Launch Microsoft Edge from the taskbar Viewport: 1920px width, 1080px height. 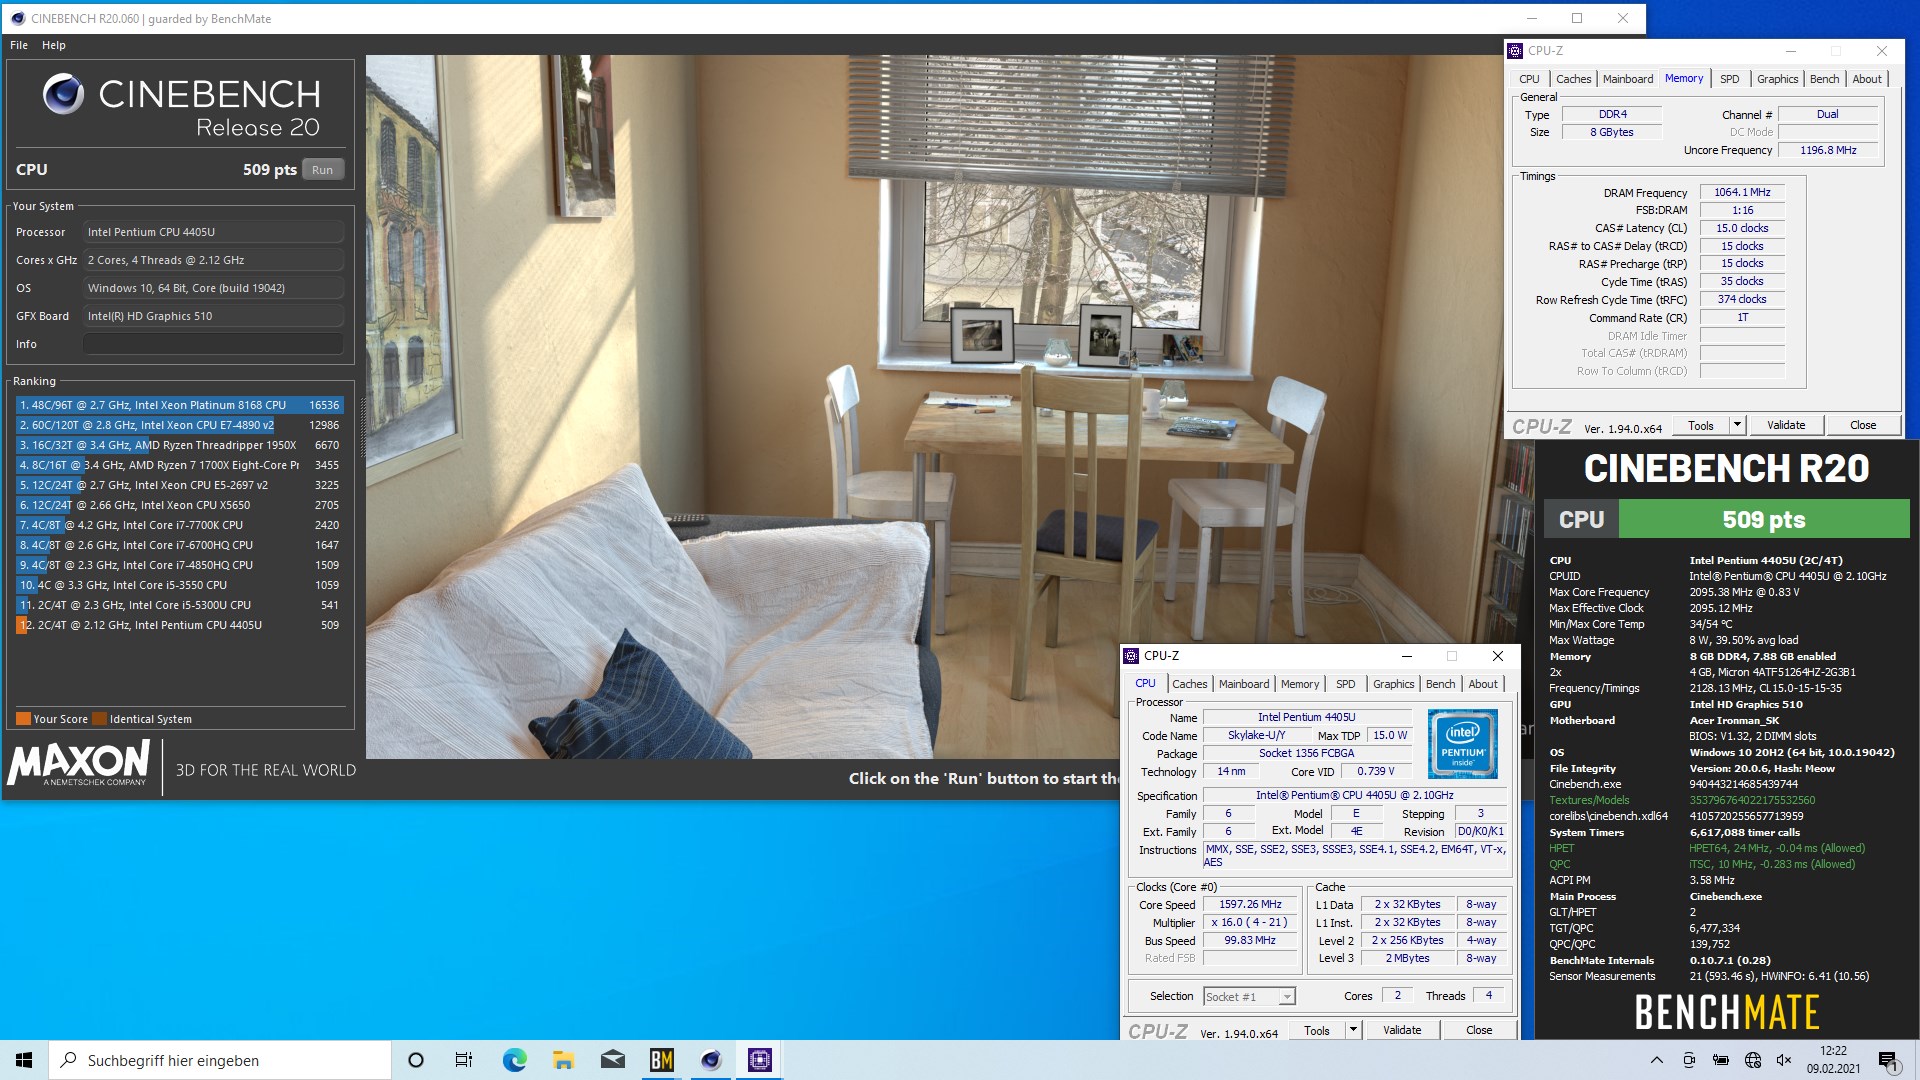(x=514, y=1060)
